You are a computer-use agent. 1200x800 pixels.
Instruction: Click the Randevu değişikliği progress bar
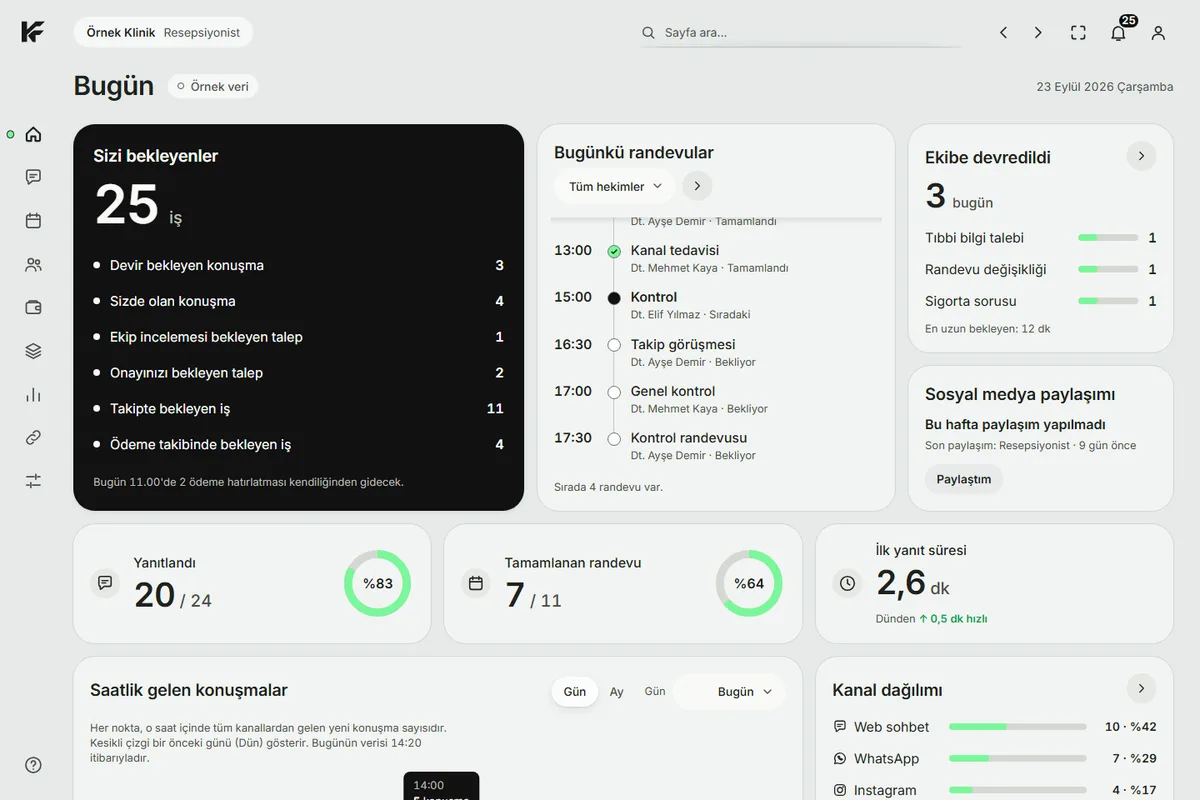[x=1108, y=269]
